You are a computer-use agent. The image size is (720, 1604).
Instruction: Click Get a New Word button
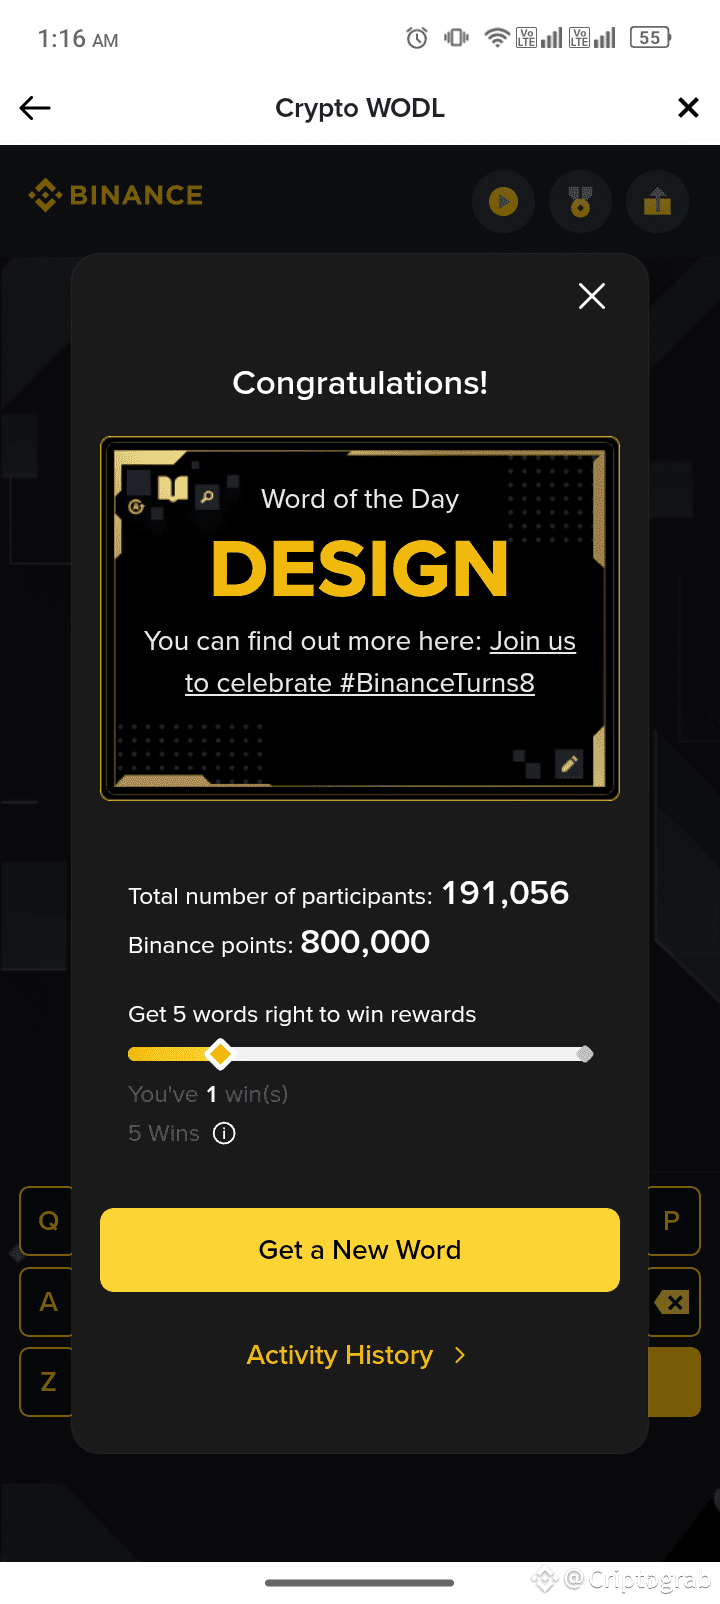point(360,1250)
